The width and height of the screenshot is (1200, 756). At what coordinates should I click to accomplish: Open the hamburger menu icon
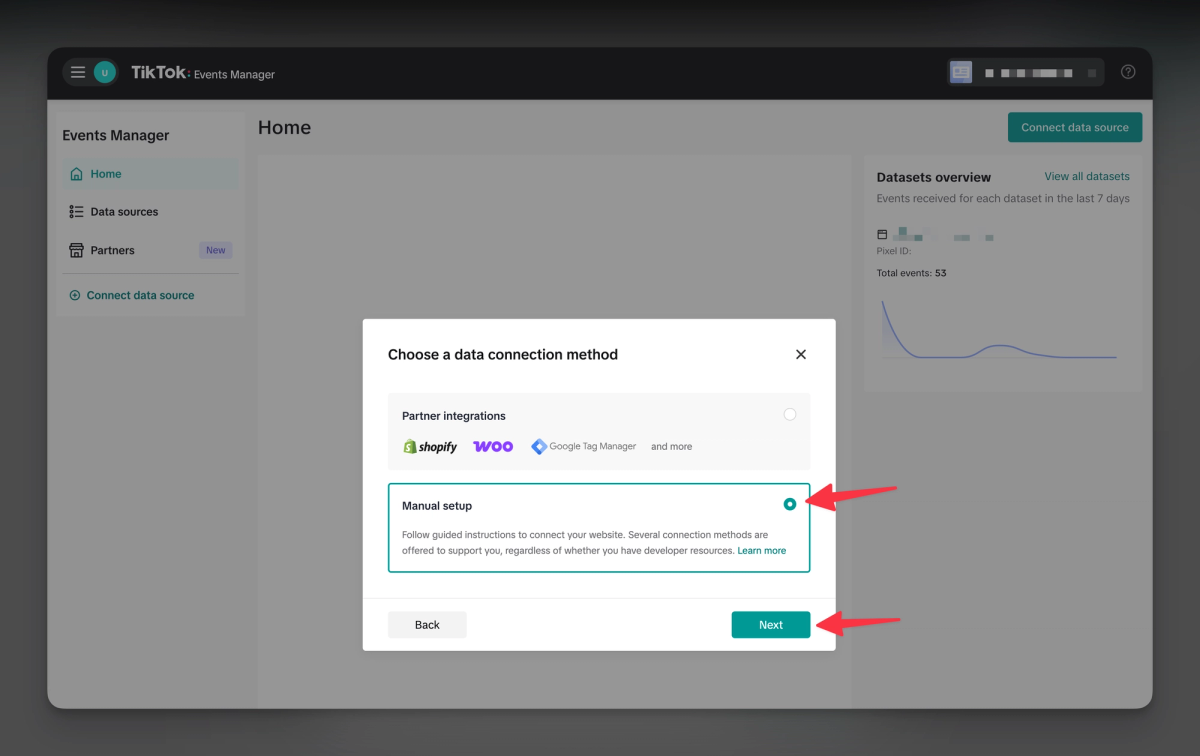click(78, 72)
